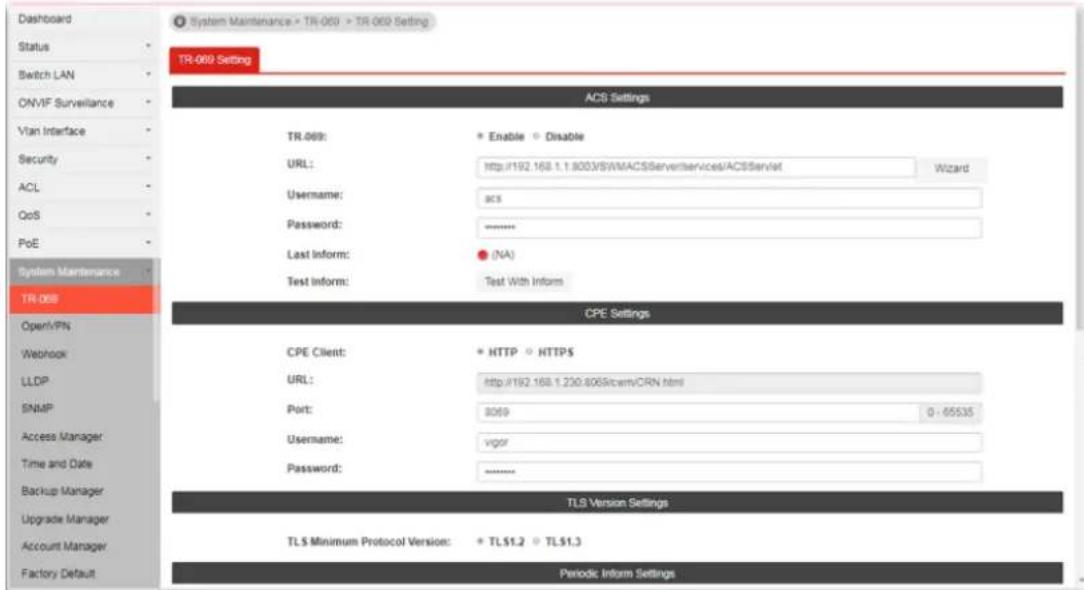Expand the QoS menu

(83, 215)
